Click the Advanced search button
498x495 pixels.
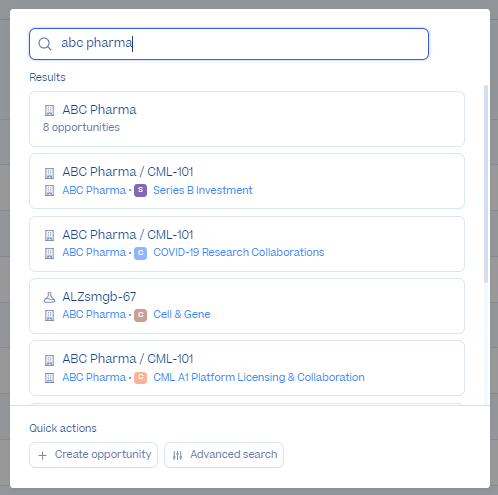coord(224,455)
